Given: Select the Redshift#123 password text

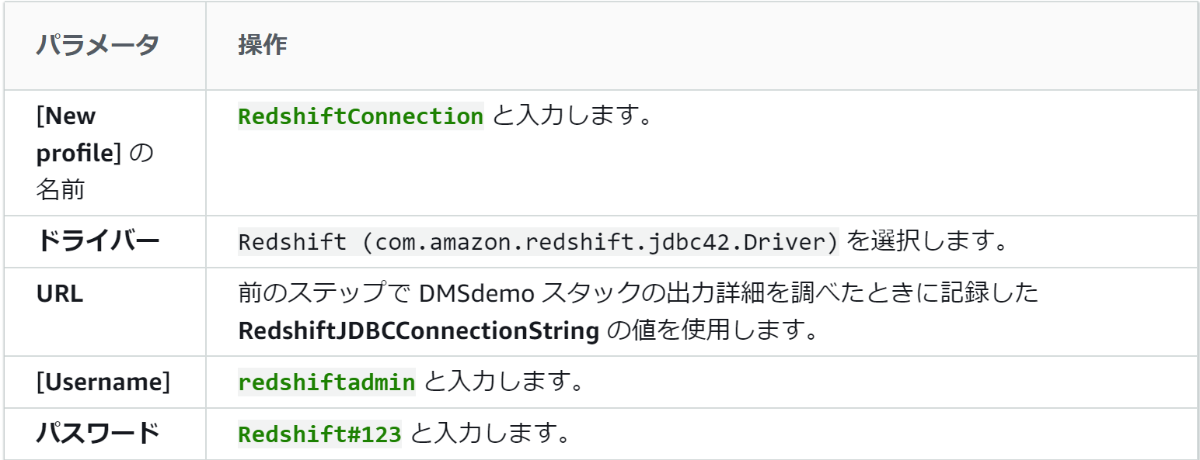Looking at the screenshot, I should coord(319,434).
